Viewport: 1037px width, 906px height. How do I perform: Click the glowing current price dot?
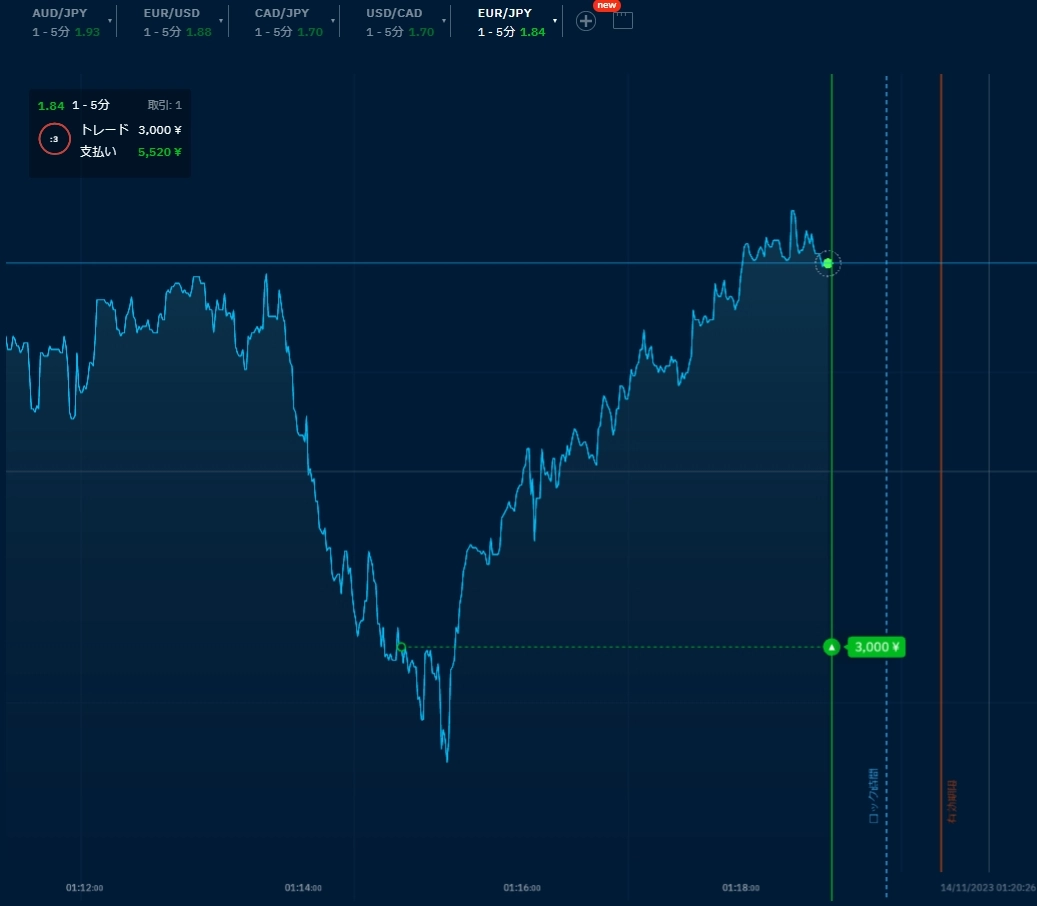pyautogui.click(x=827, y=263)
